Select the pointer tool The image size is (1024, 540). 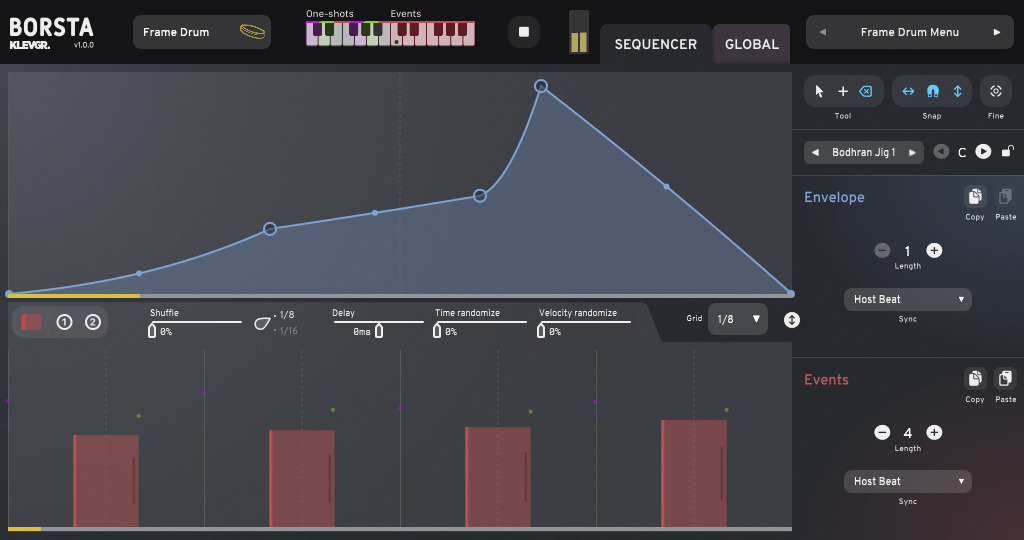819,91
